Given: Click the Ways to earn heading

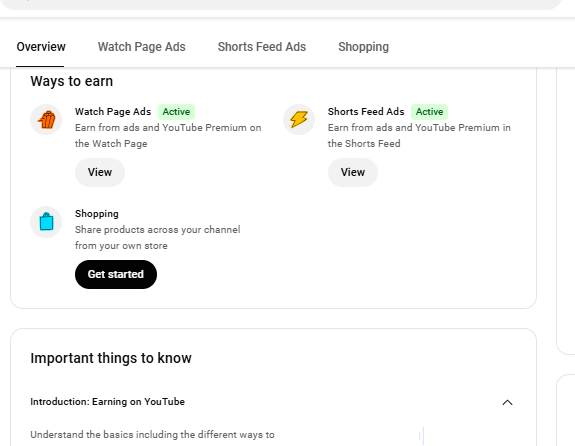Looking at the screenshot, I should pos(72,81).
